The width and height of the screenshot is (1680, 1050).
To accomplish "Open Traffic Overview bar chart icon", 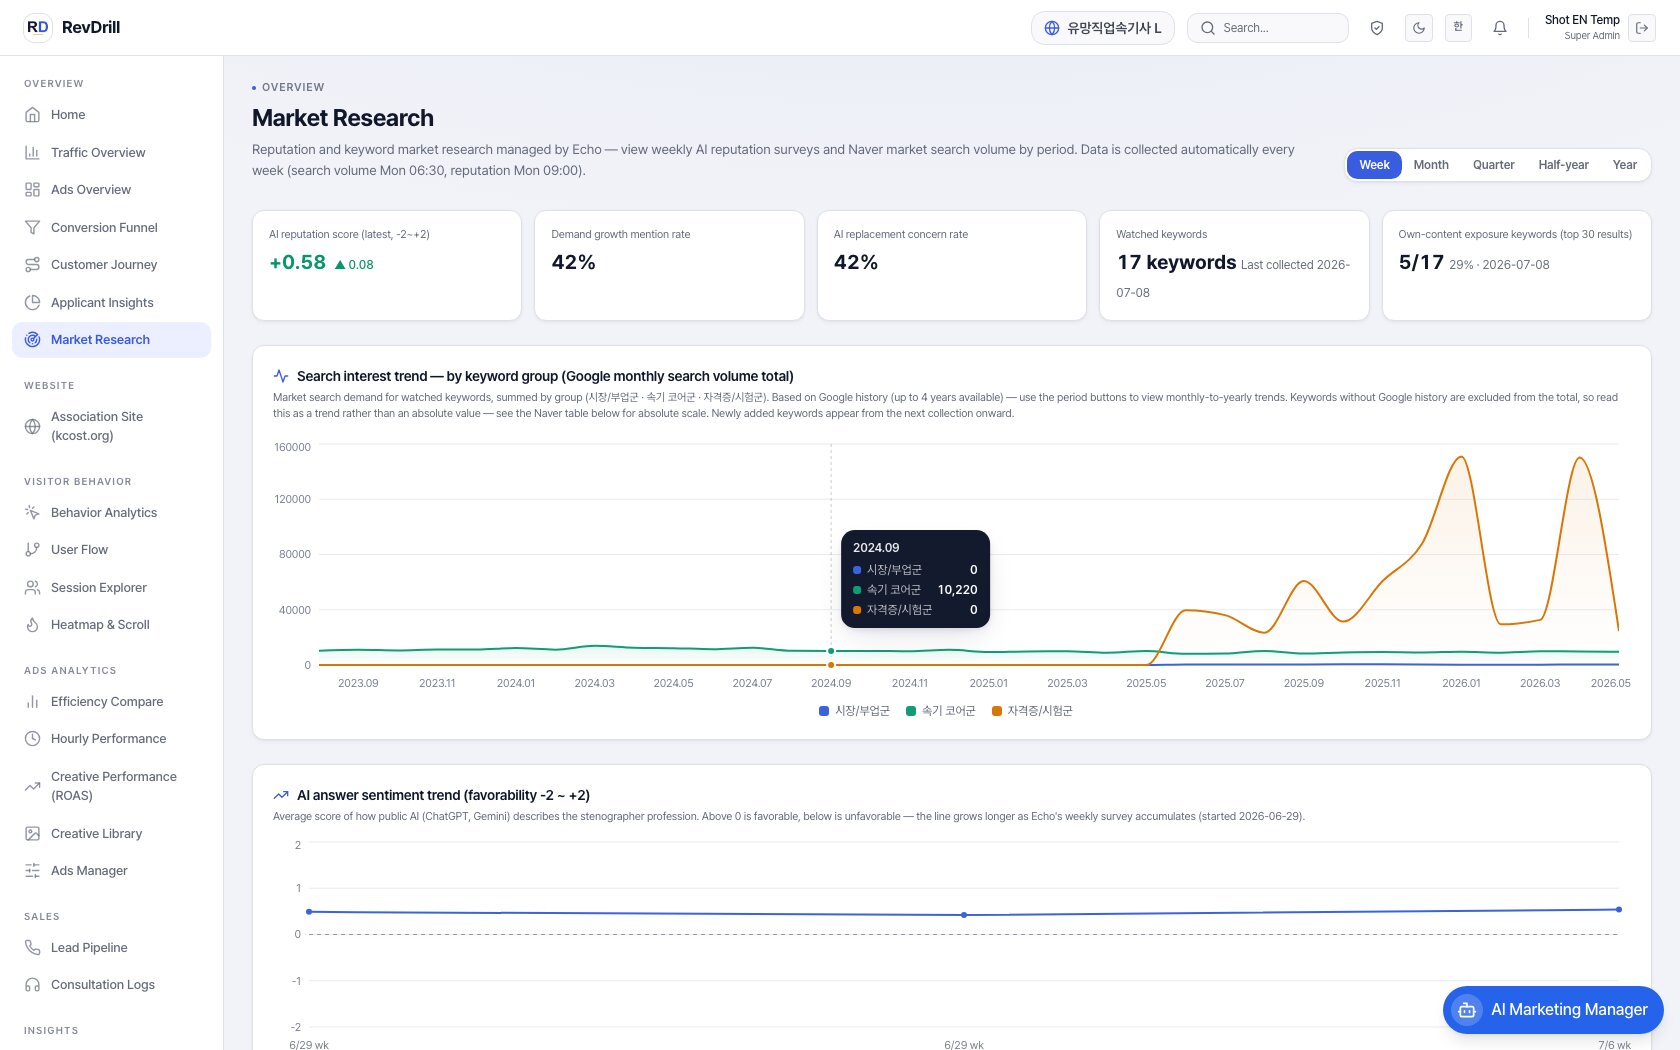I will [x=33, y=152].
